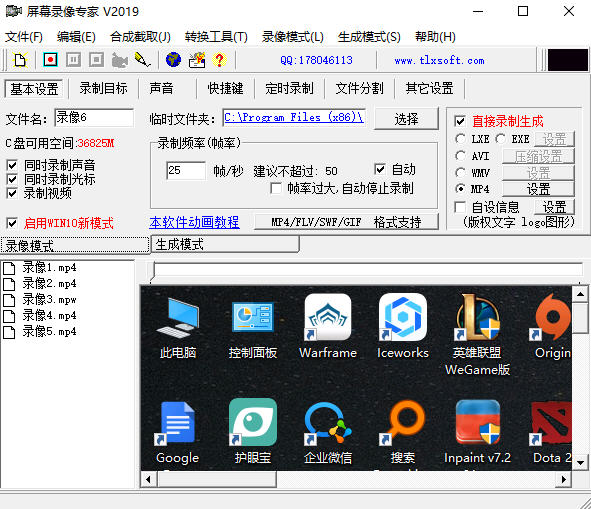The image size is (591, 509).
Task: Toggle the 同时录制声音 checkbox
Action: click(x=12, y=165)
